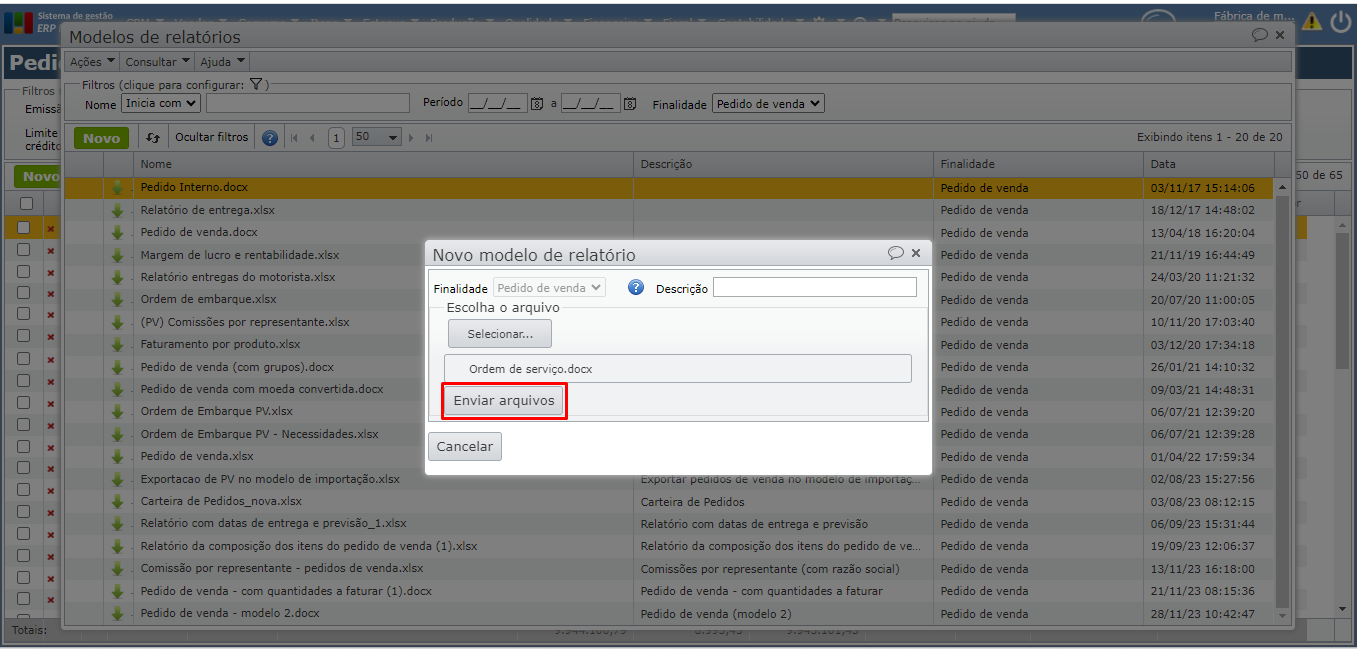Screen dimensions: 1357x649
Task: Download Carteira de Pedidos_nova.xlsx
Action: pos(117,501)
